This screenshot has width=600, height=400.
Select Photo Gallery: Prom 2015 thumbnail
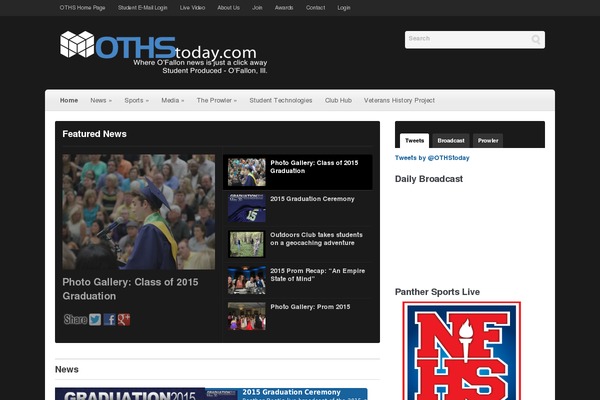[246, 316]
